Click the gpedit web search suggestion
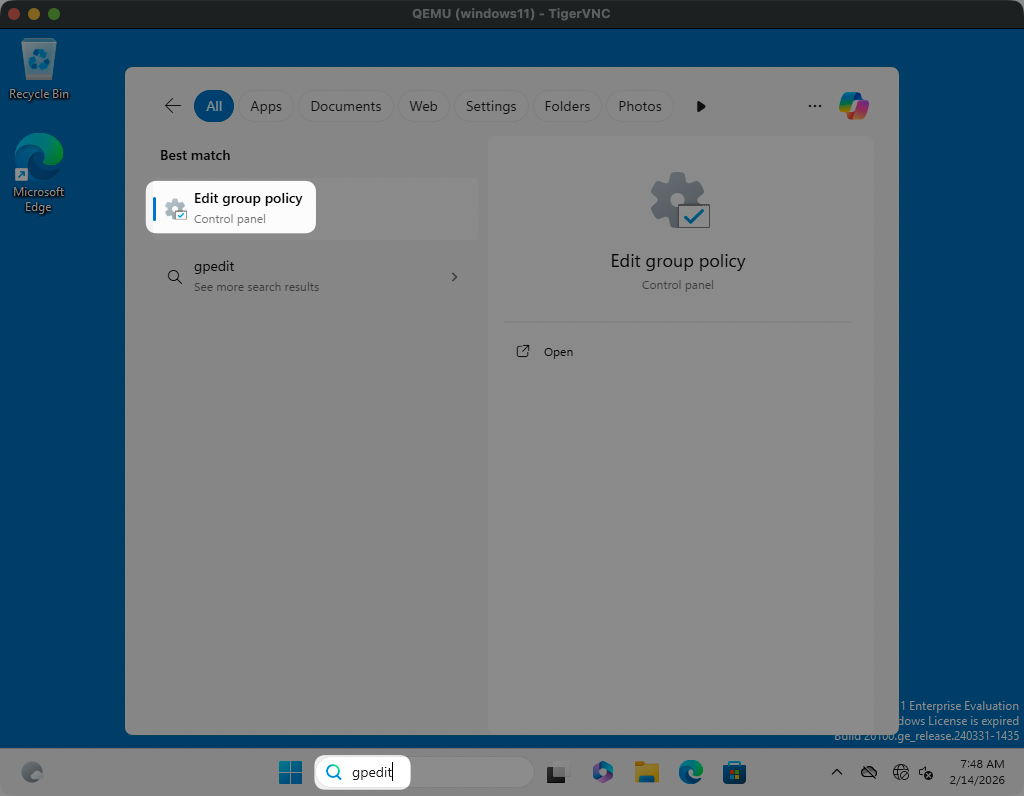 (256, 276)
